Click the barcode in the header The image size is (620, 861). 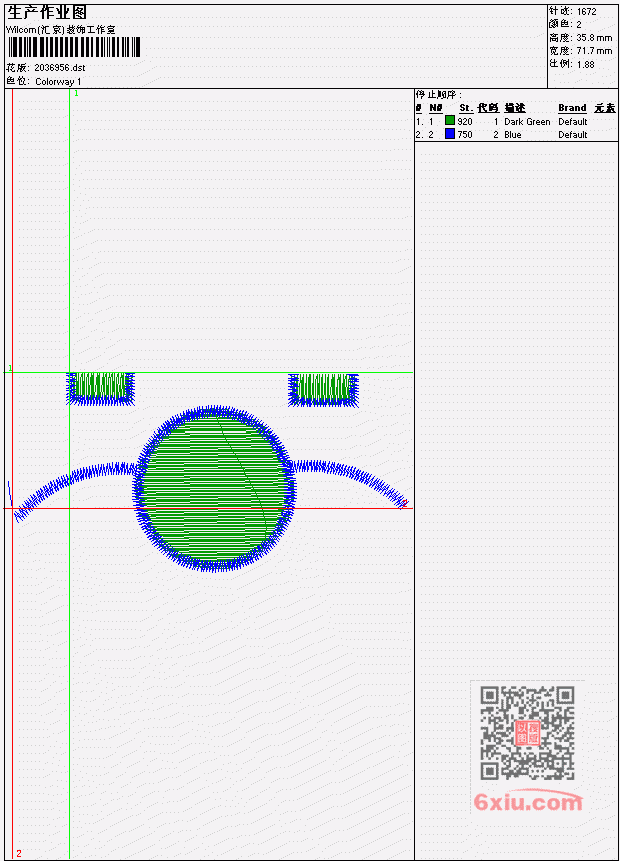(x=74, y=47)
